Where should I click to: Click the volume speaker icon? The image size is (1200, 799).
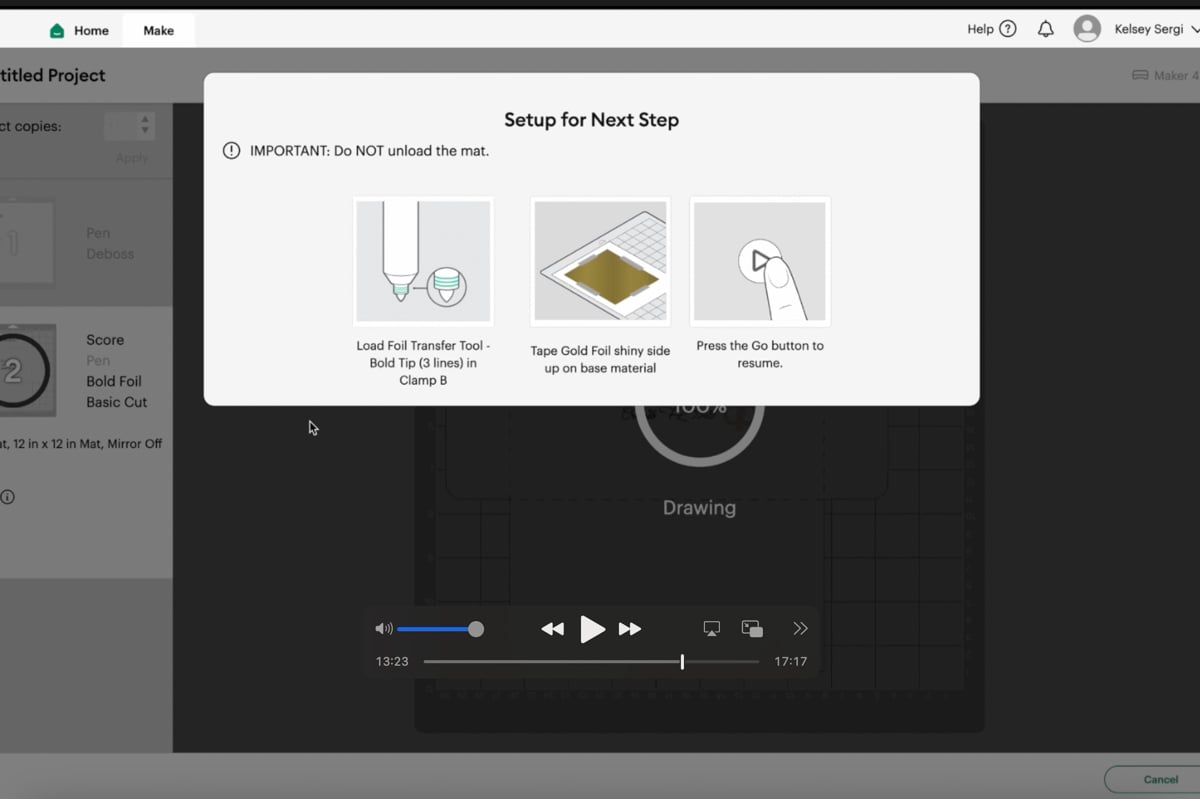pyautogui.click(x=383, y=629)
